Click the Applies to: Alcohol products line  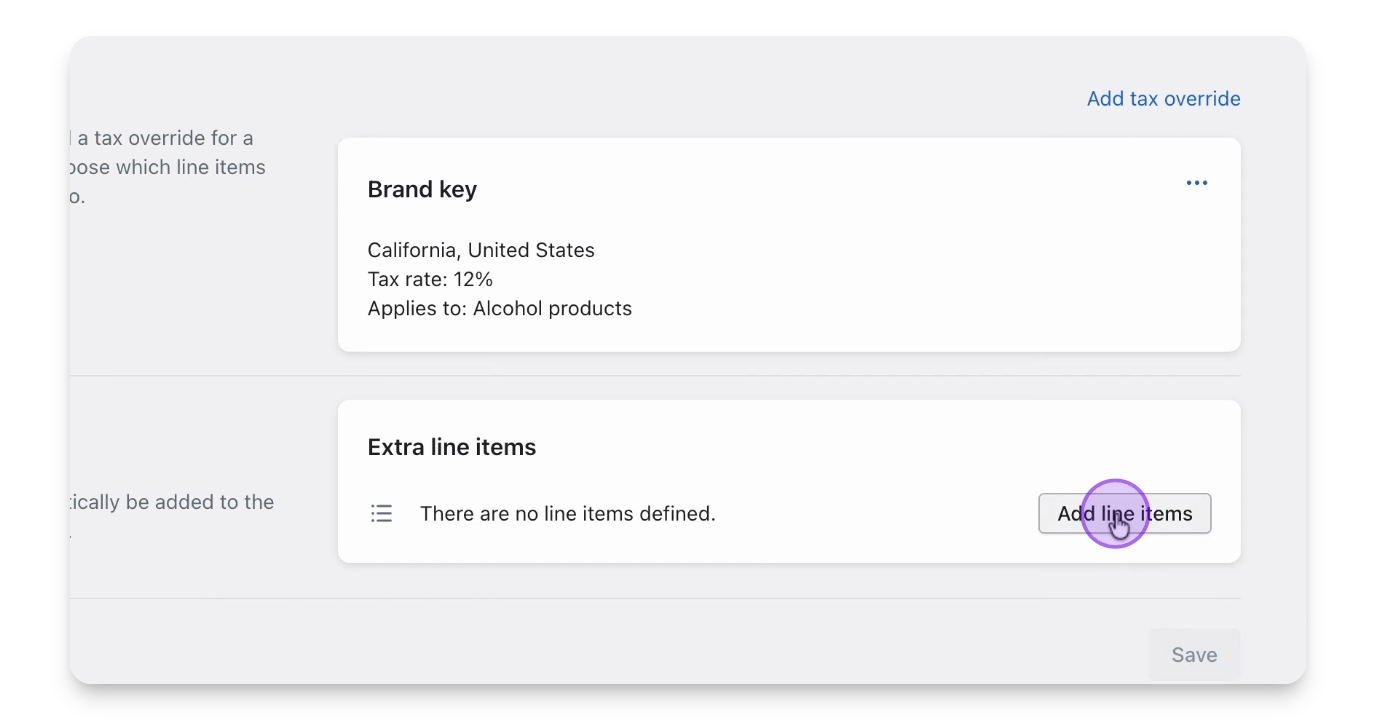tap(499, 308)
